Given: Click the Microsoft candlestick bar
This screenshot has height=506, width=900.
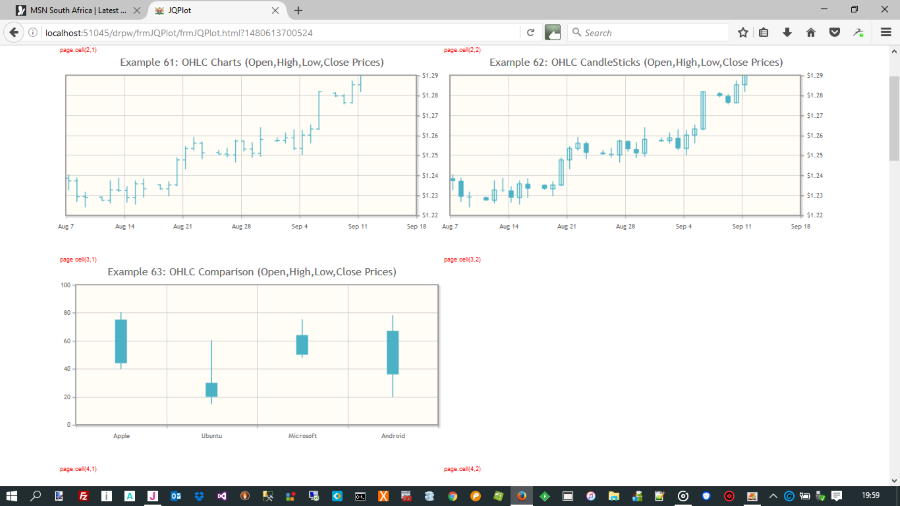Looking at the screenshot, I should [302, 345].
